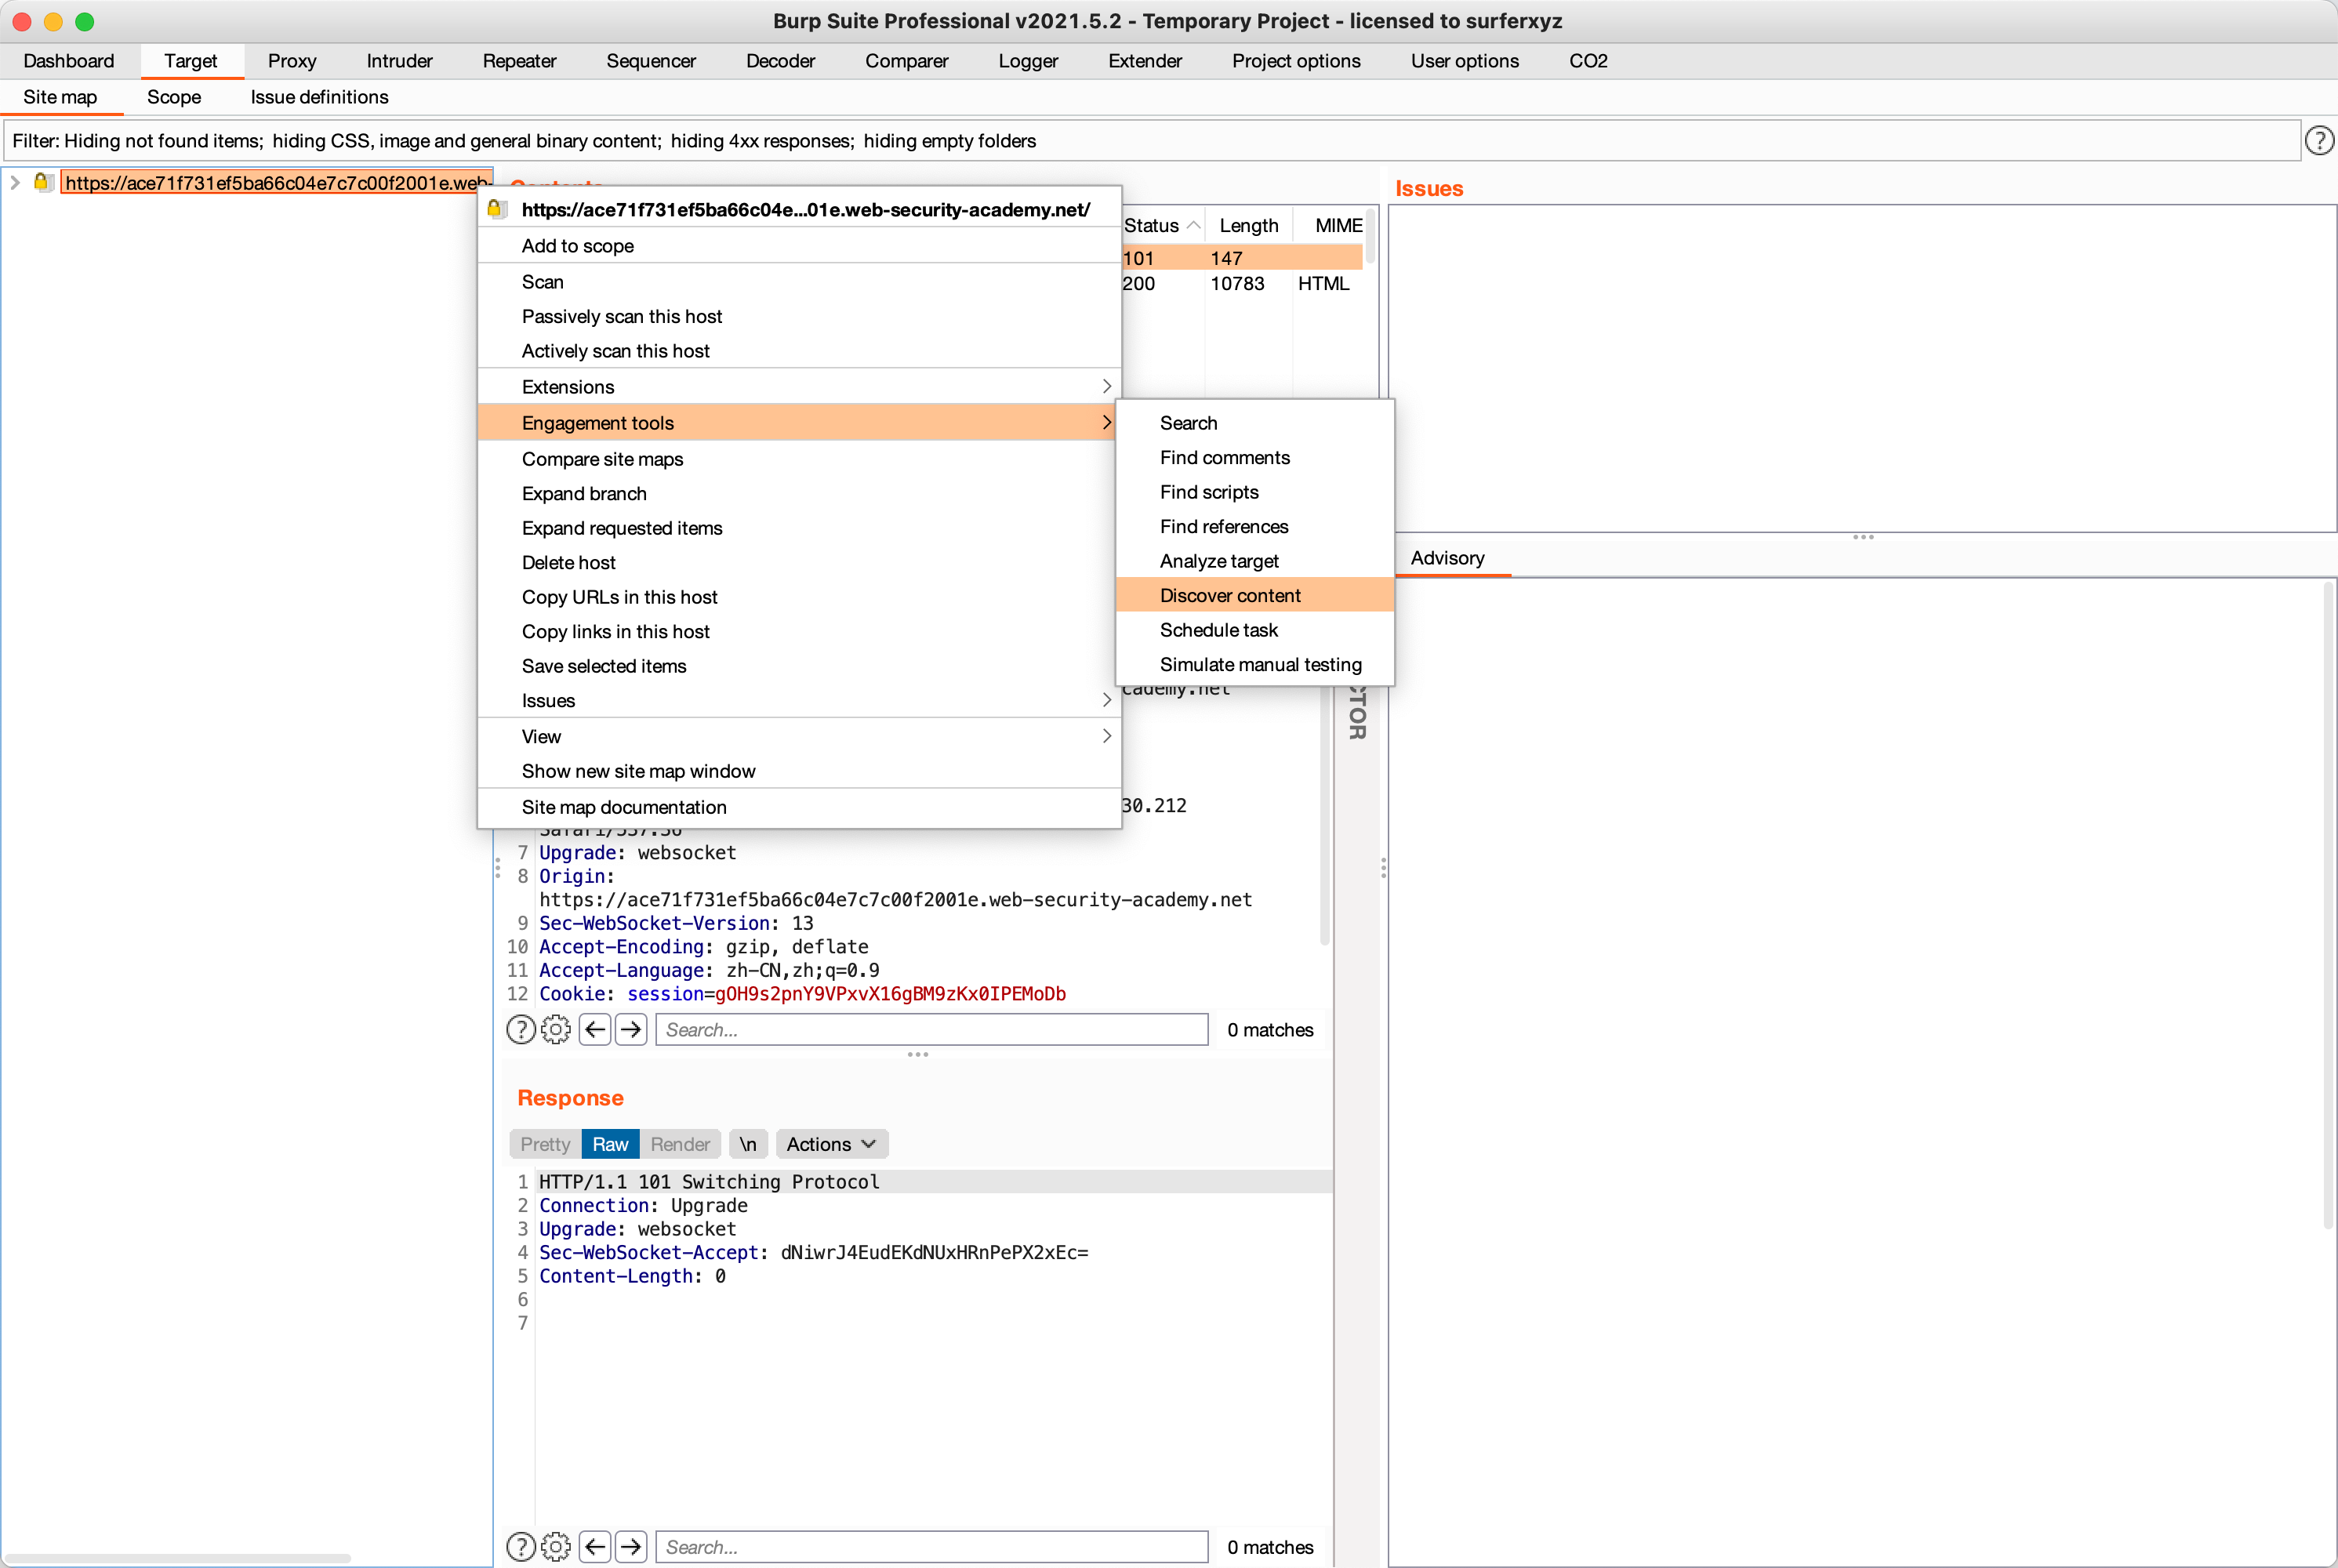Select Discover content from Engagement tools
This screenshot has width=2338, height=1568.
point(1230,595)
